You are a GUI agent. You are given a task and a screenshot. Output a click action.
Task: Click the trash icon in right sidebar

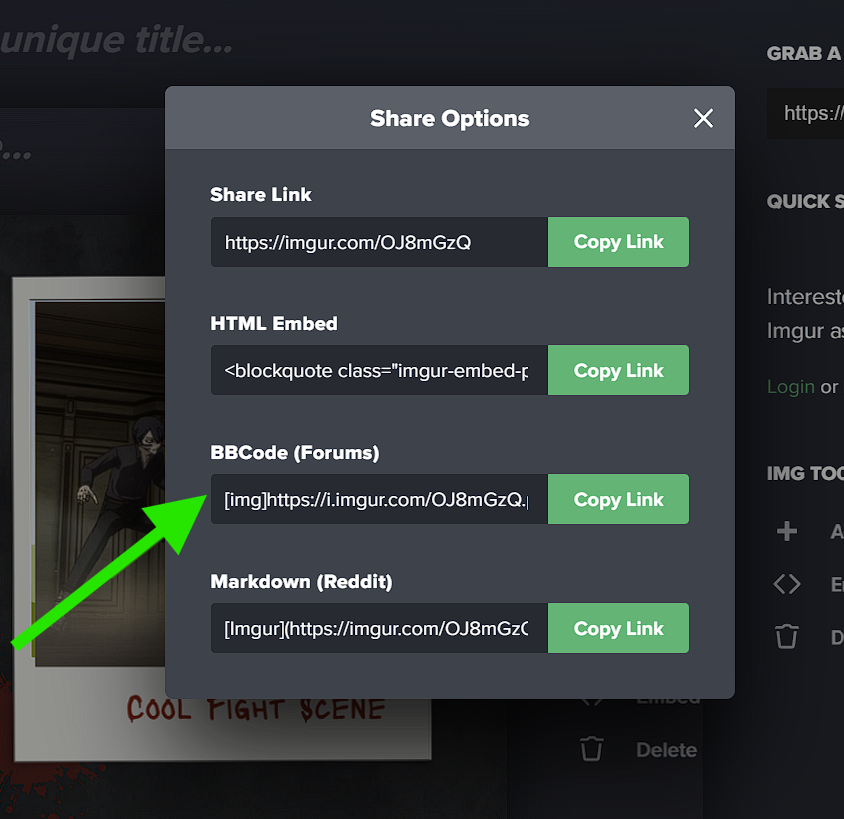click(786, 637)
